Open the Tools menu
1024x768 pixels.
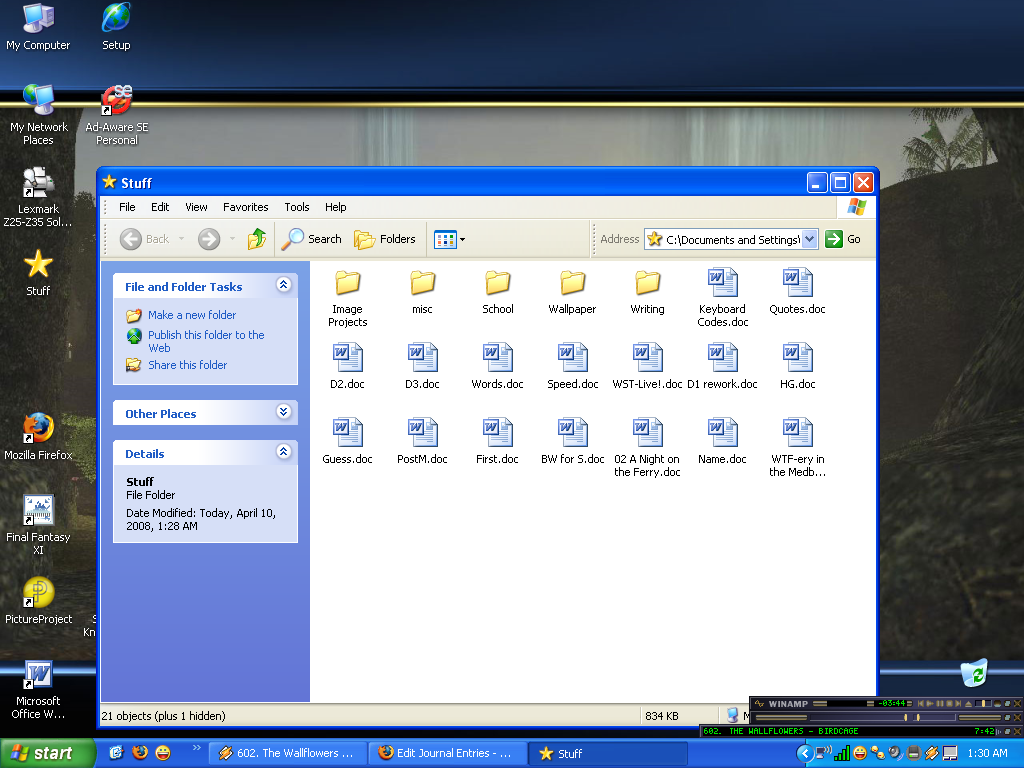(297, 207)
